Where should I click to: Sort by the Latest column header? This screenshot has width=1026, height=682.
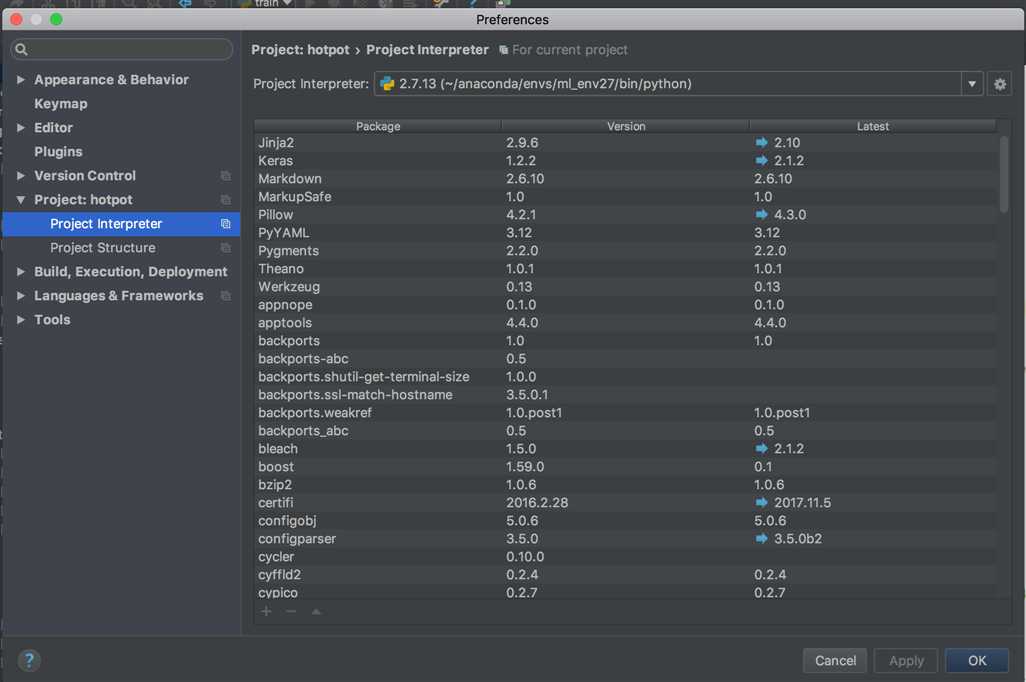872,126
